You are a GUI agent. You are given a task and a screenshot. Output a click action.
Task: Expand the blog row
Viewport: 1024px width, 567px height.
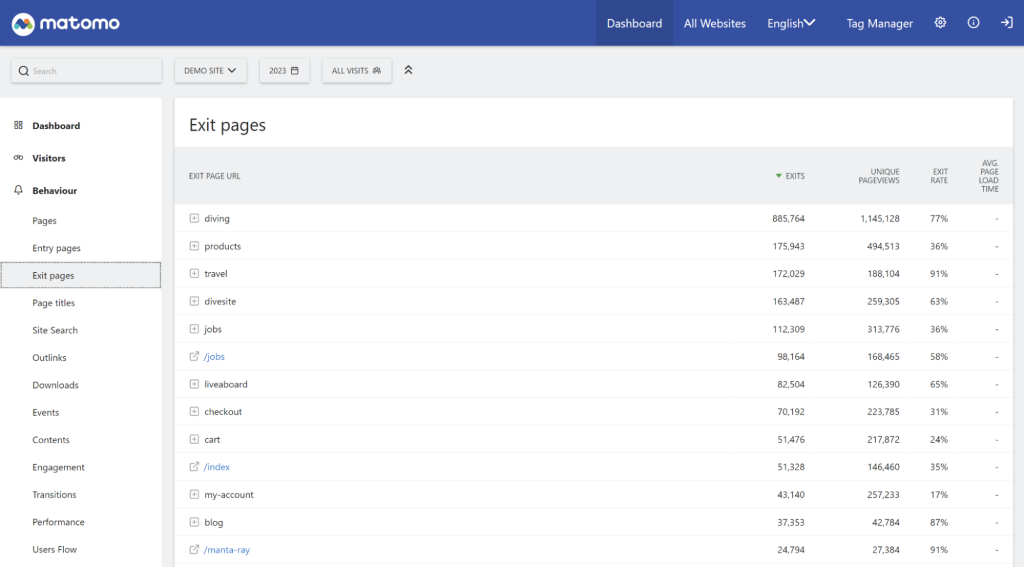point(194,523)
